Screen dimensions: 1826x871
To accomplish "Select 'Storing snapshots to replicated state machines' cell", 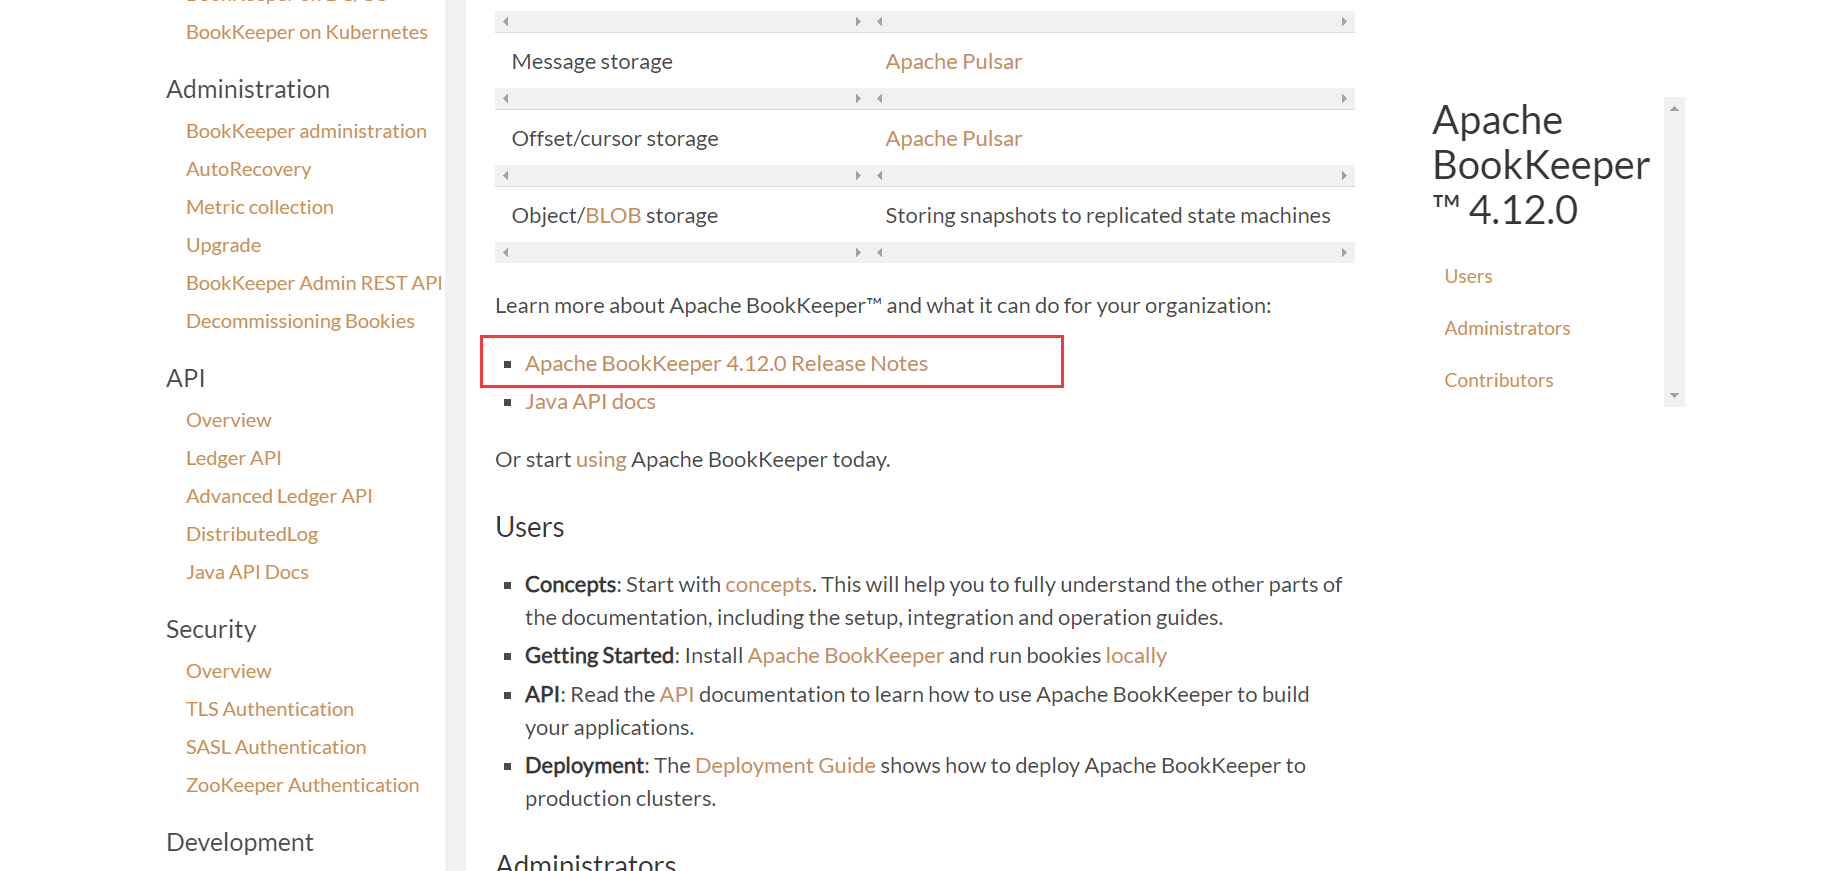I will pos(1107,216).
